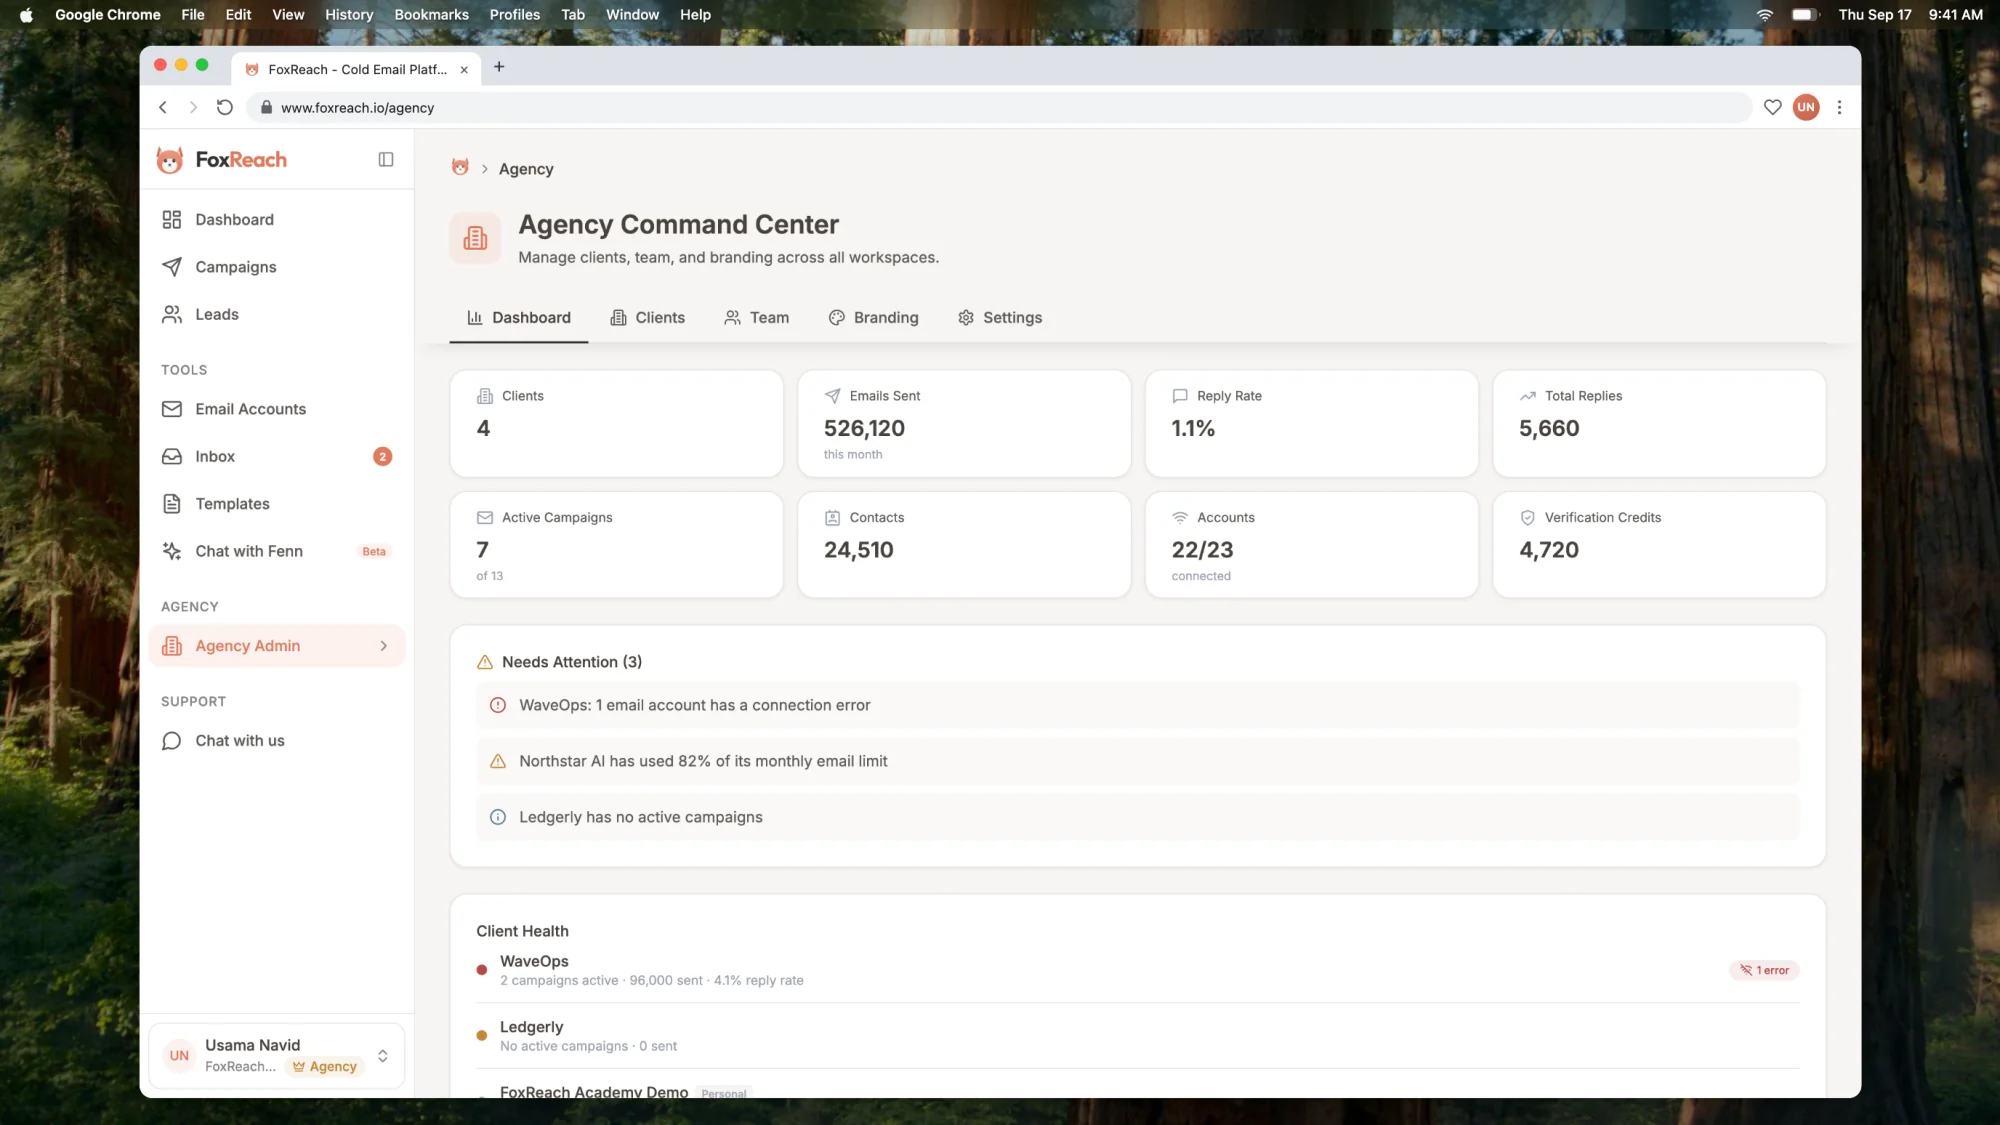
Task: Go back in browser history
Action: tap(163, 108)
